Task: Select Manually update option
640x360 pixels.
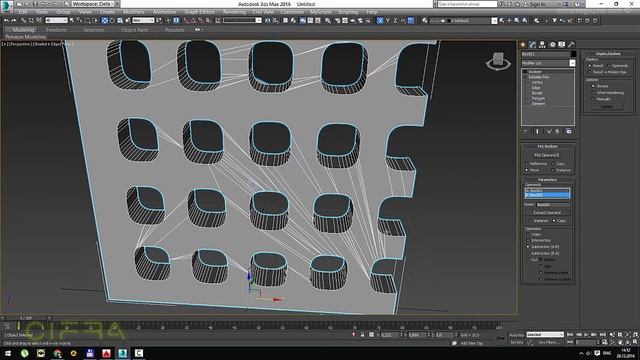Action: [x=593, y=99]
